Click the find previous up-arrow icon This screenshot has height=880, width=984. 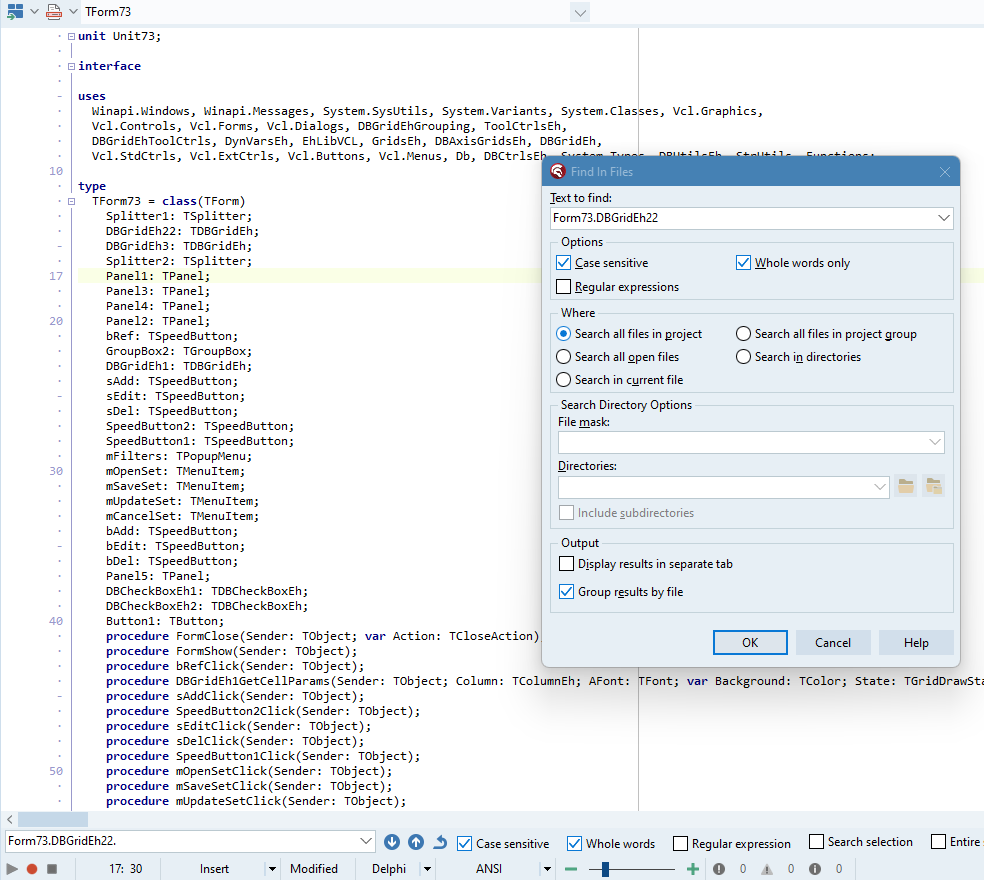(416, 843)
